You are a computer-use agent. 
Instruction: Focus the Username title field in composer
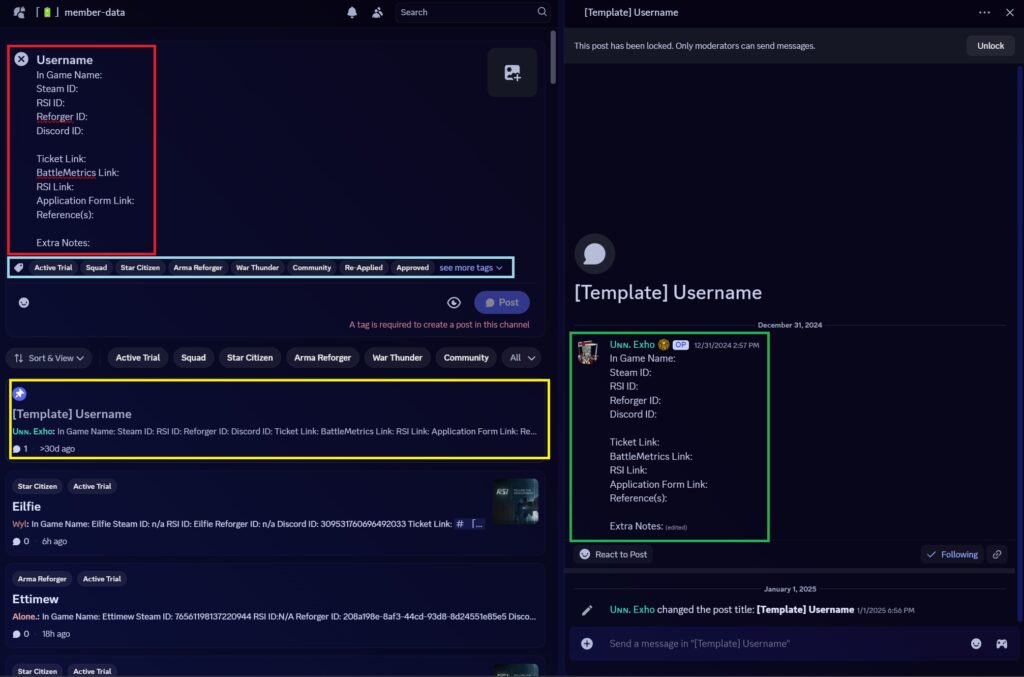[65, 59]
